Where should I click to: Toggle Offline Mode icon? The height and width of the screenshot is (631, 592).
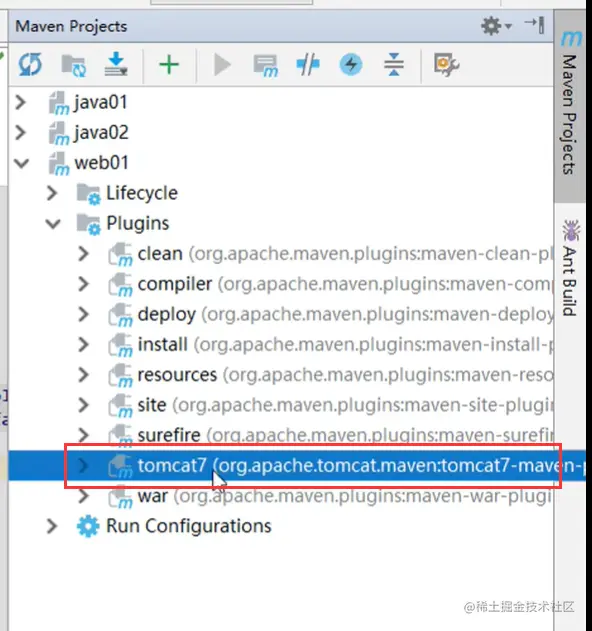(308, 64)
